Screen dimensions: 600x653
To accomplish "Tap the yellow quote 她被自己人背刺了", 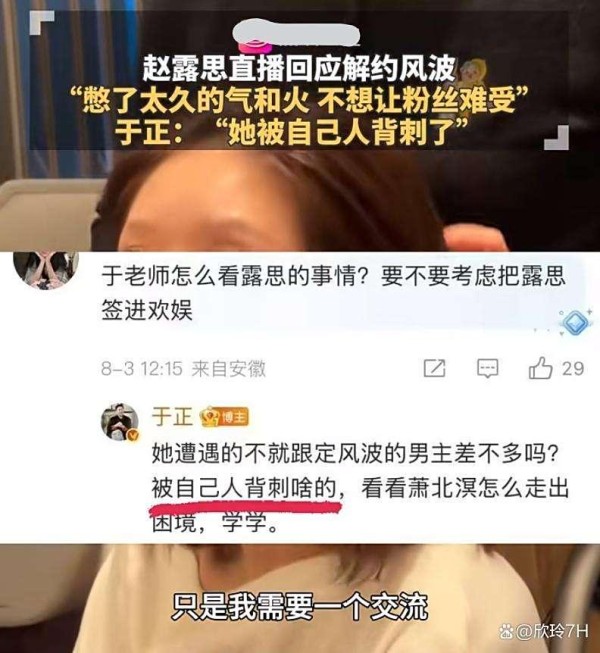I will (x=346, y=133).
